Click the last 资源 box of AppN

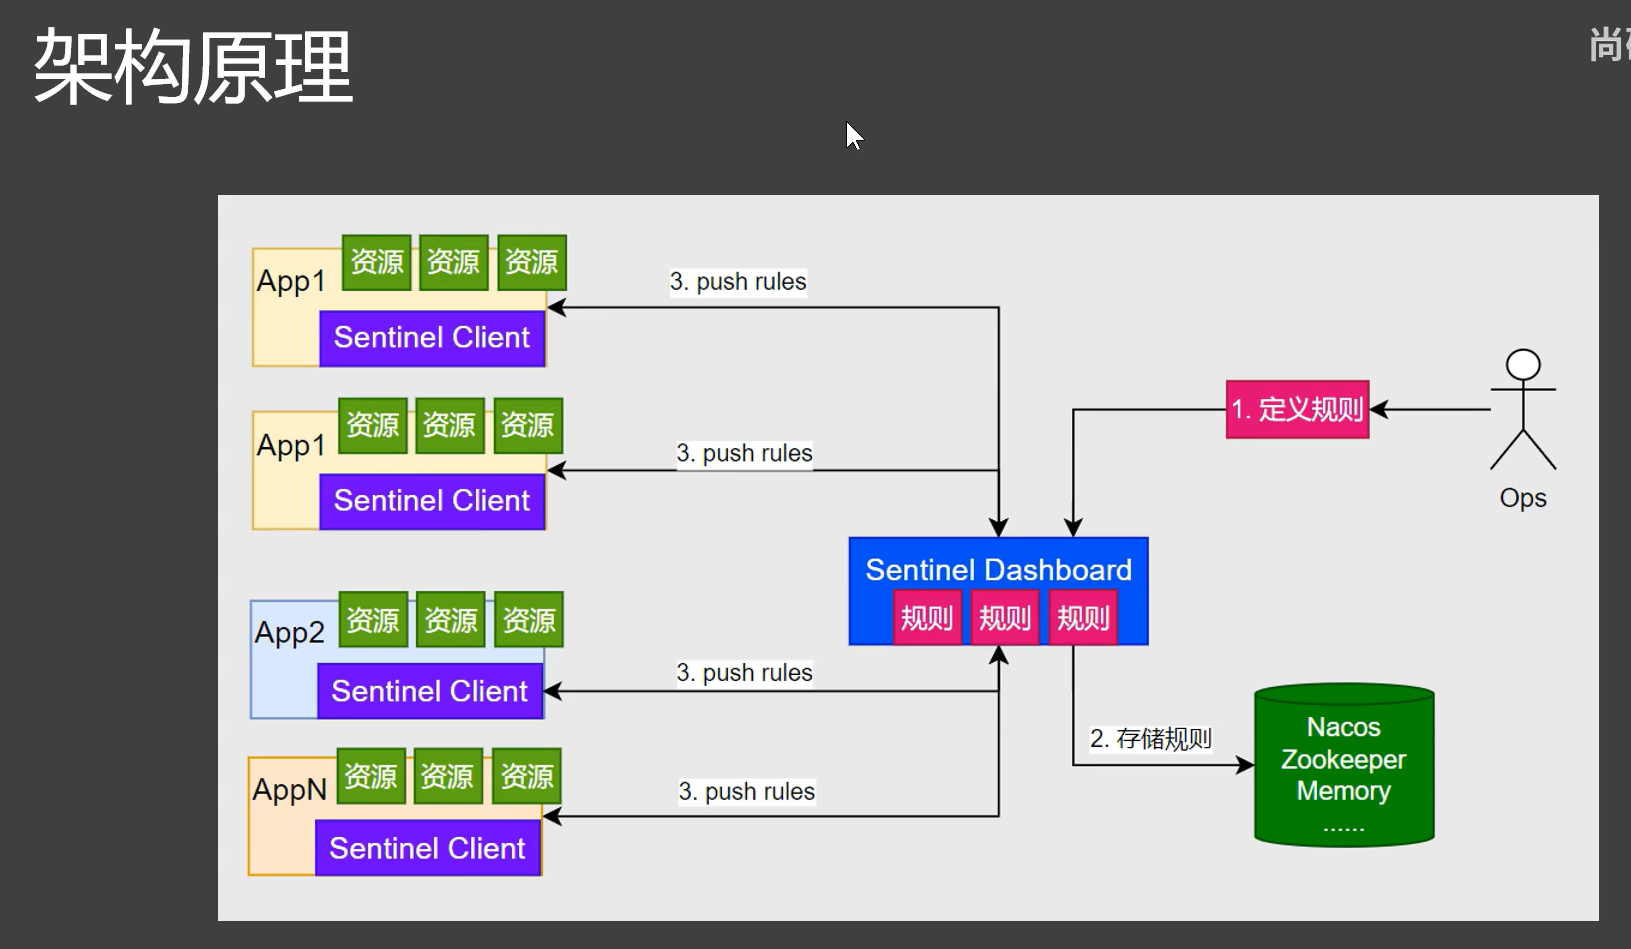[x=526, y=776]
